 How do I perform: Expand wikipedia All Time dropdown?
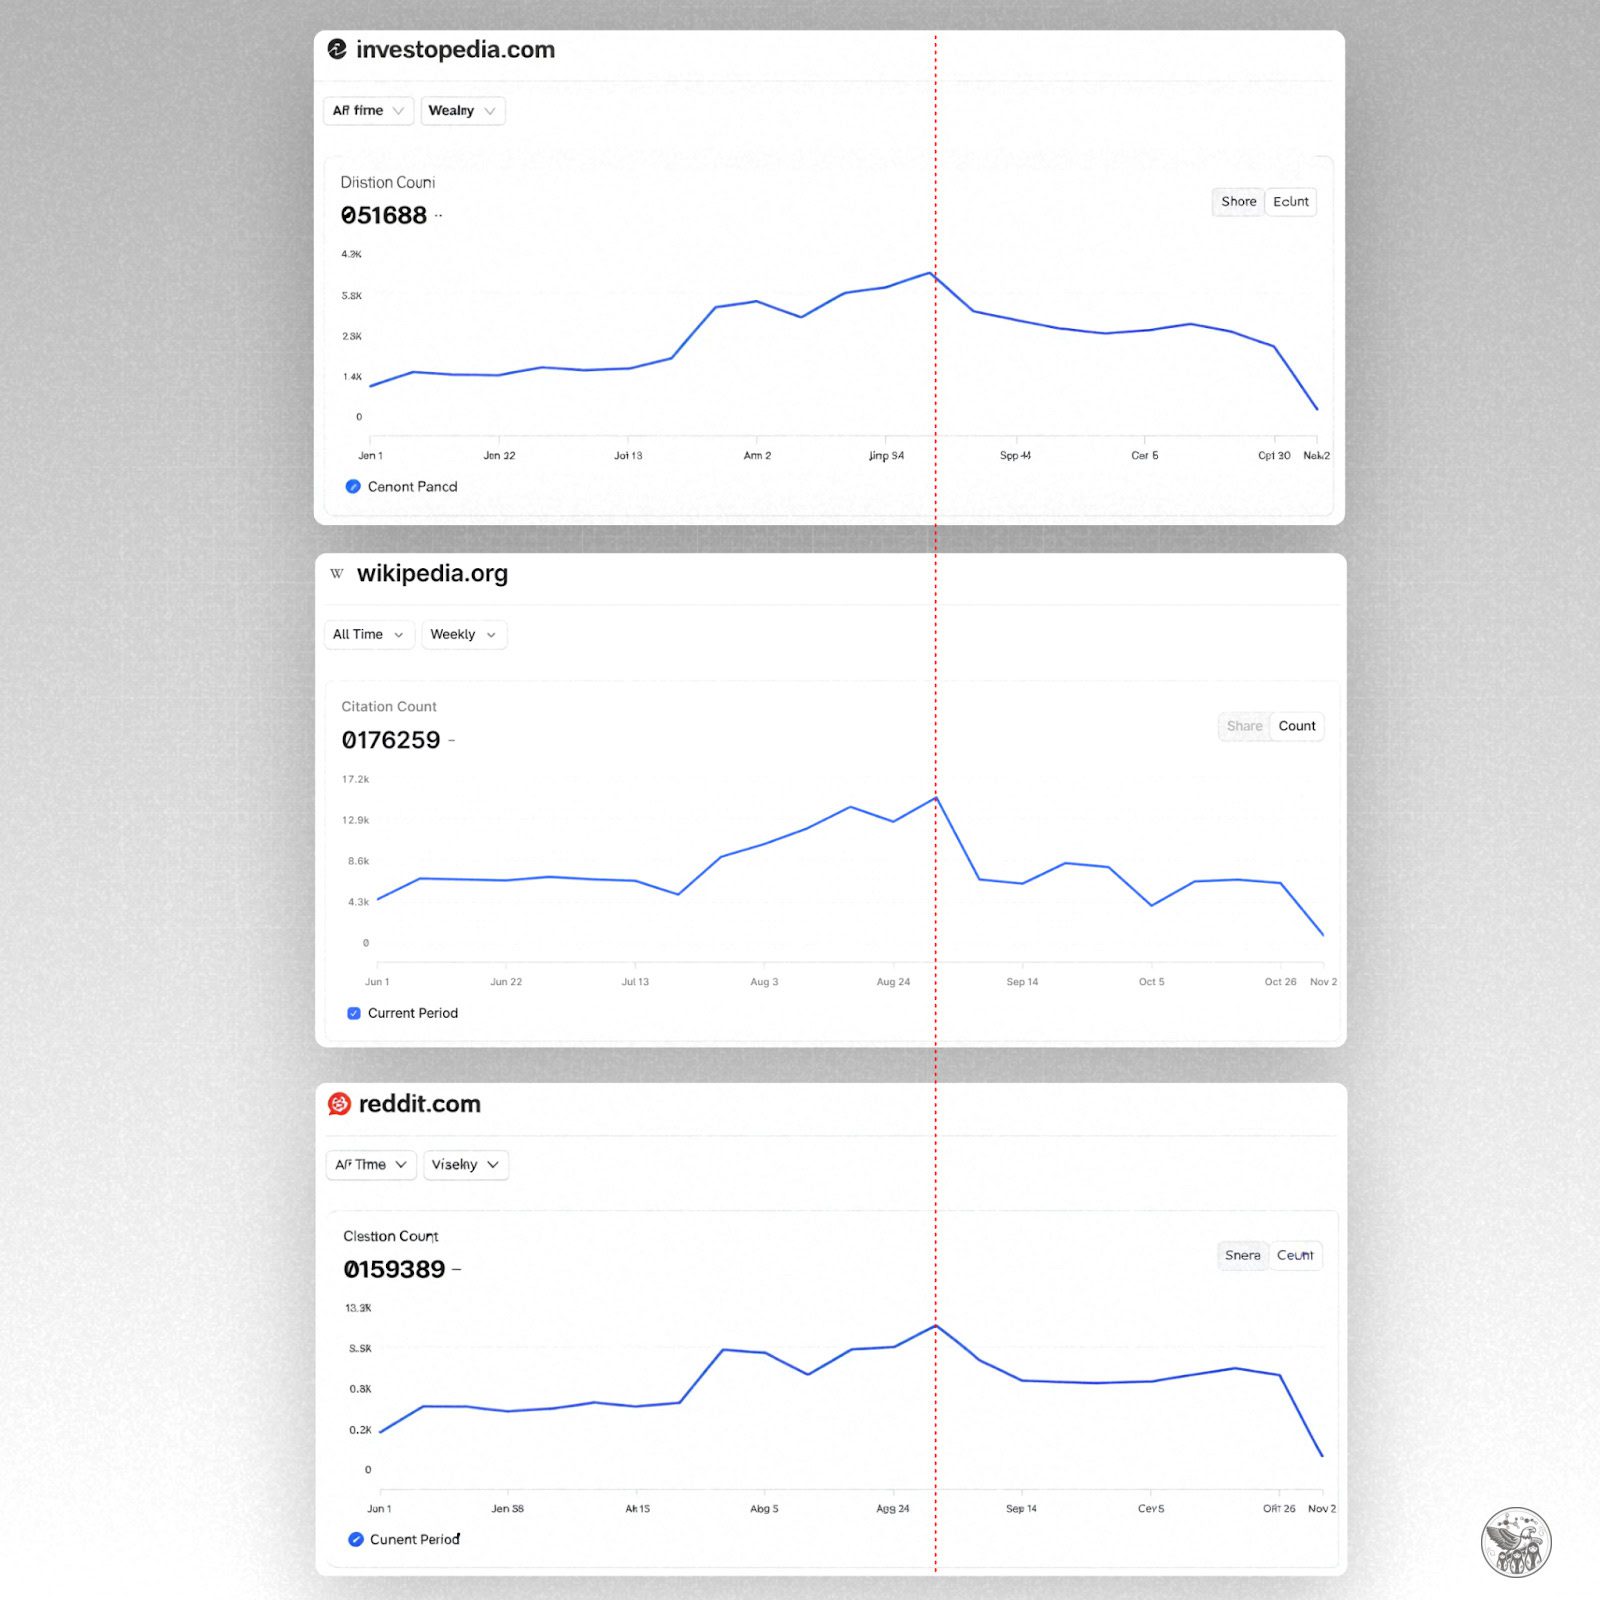click(x=368, y=635)
